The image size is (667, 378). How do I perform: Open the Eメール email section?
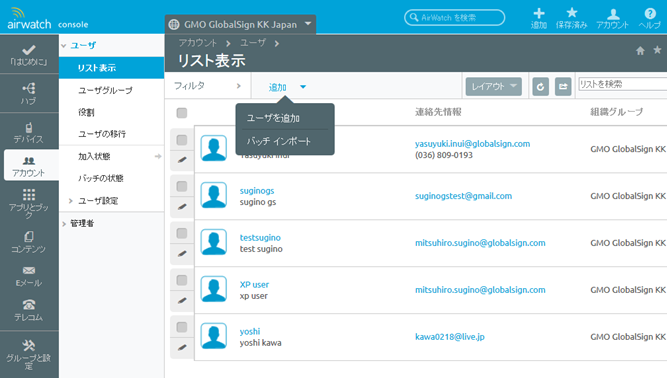[29, 276]
